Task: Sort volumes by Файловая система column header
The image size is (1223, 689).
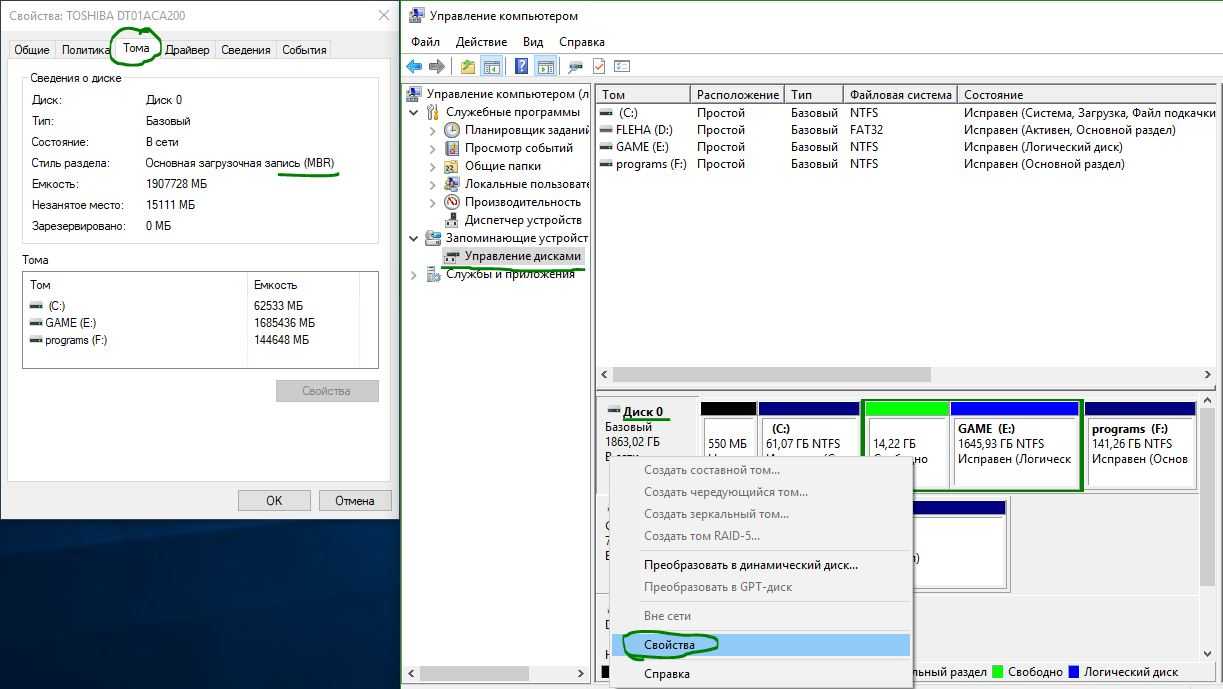Action: [x=900, y=95]
